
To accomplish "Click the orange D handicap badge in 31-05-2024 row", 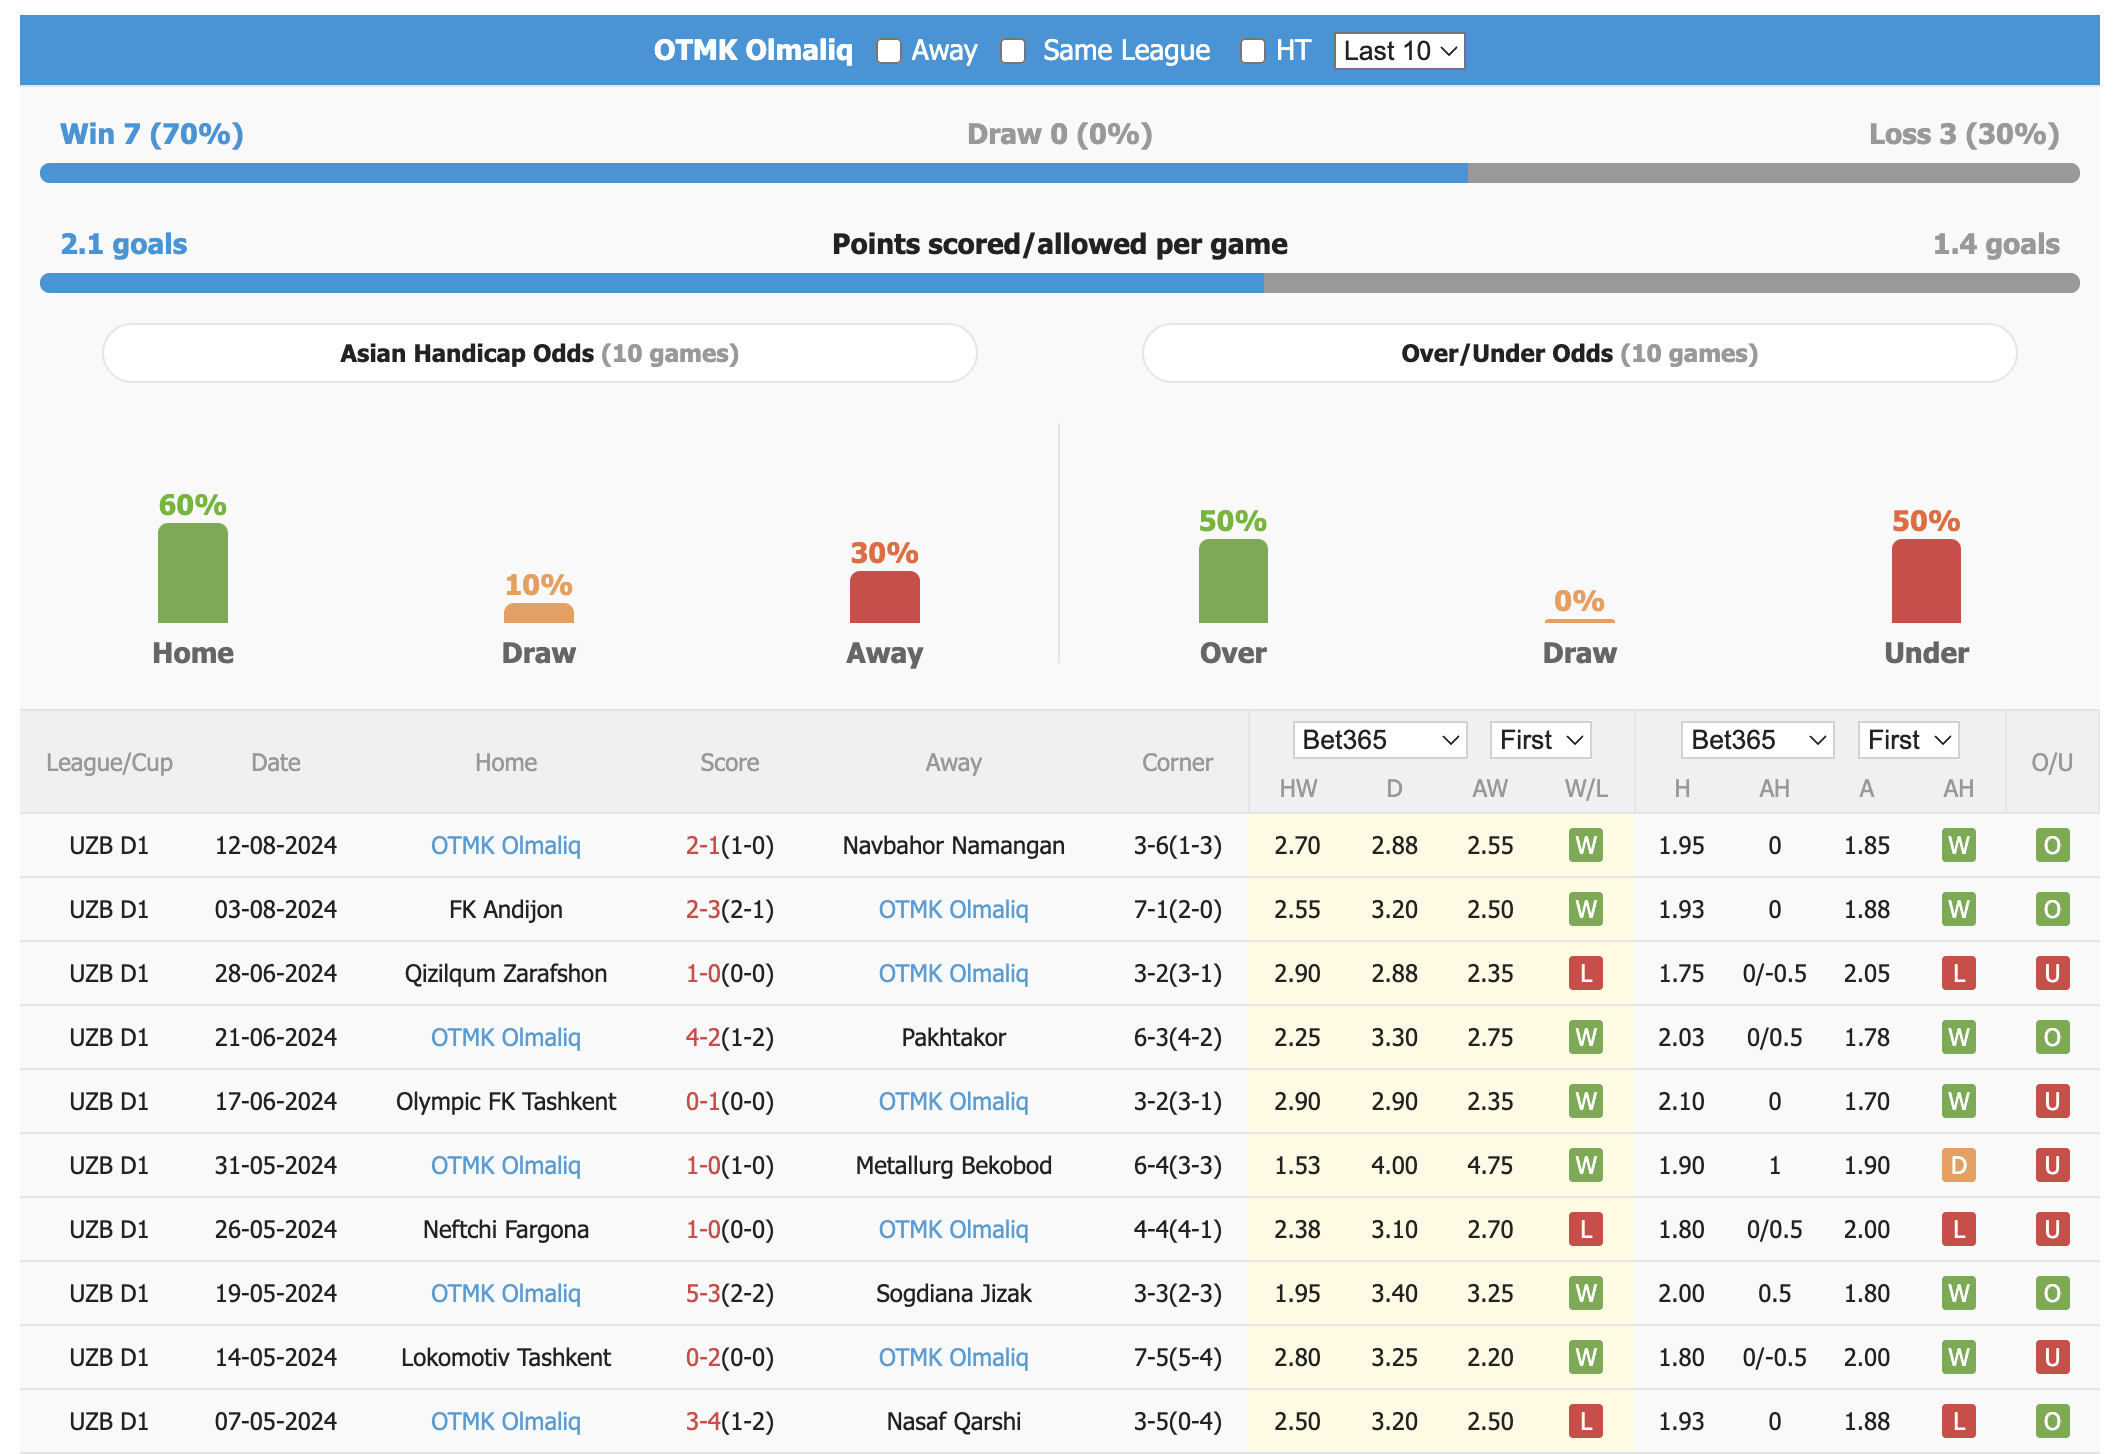I will (1958, 1165).
